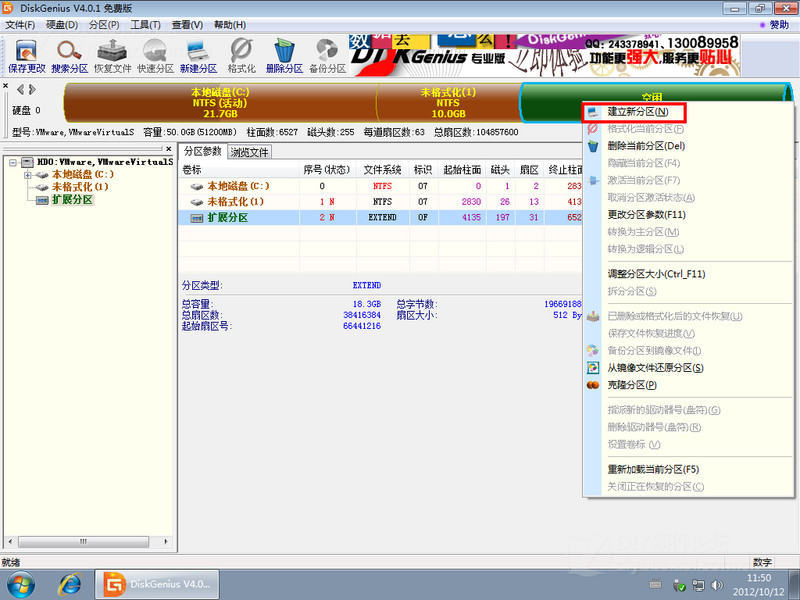This screenshot has width=800, height=600.
Task: Click tree panel scrollbar right arrow
Action: pyautogui.click(x=165, y=541)
